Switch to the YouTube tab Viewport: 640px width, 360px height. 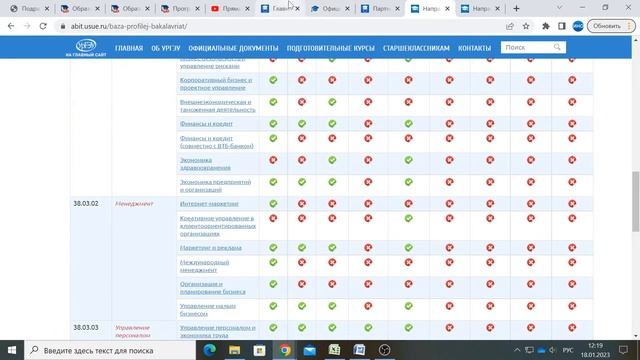(x=230, y=8)
